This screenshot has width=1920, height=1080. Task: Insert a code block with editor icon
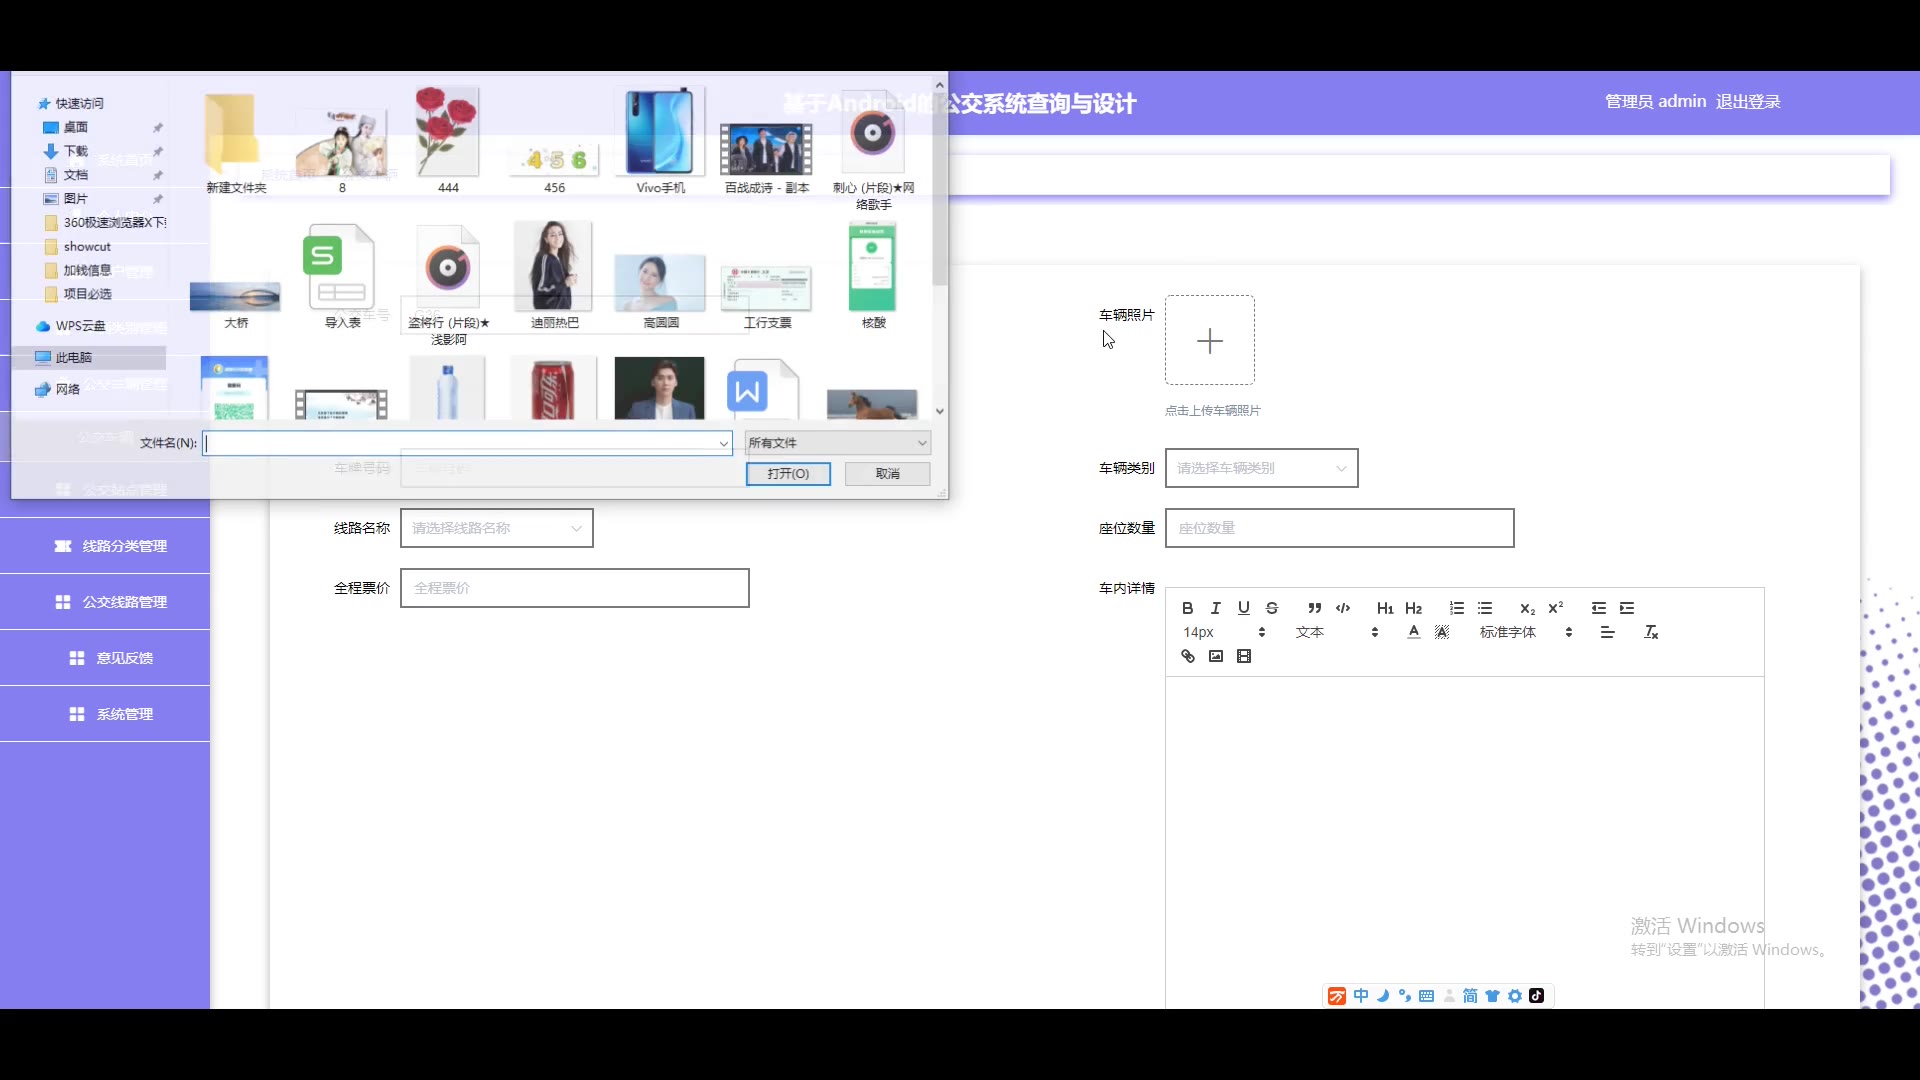[x=1343, y=608]
